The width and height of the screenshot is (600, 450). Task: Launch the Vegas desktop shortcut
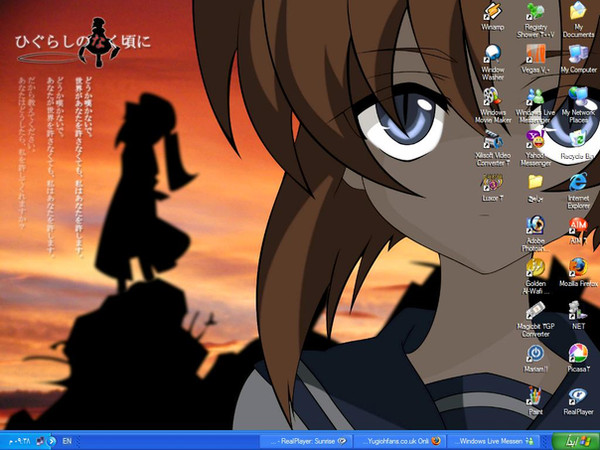[x=535, y=59]
